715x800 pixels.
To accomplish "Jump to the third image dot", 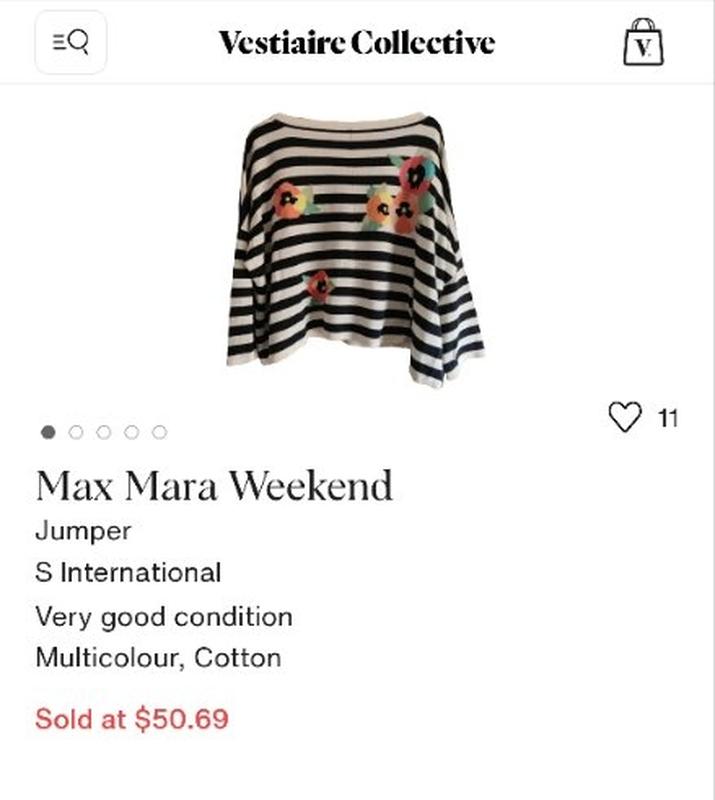I will [103, 432].
